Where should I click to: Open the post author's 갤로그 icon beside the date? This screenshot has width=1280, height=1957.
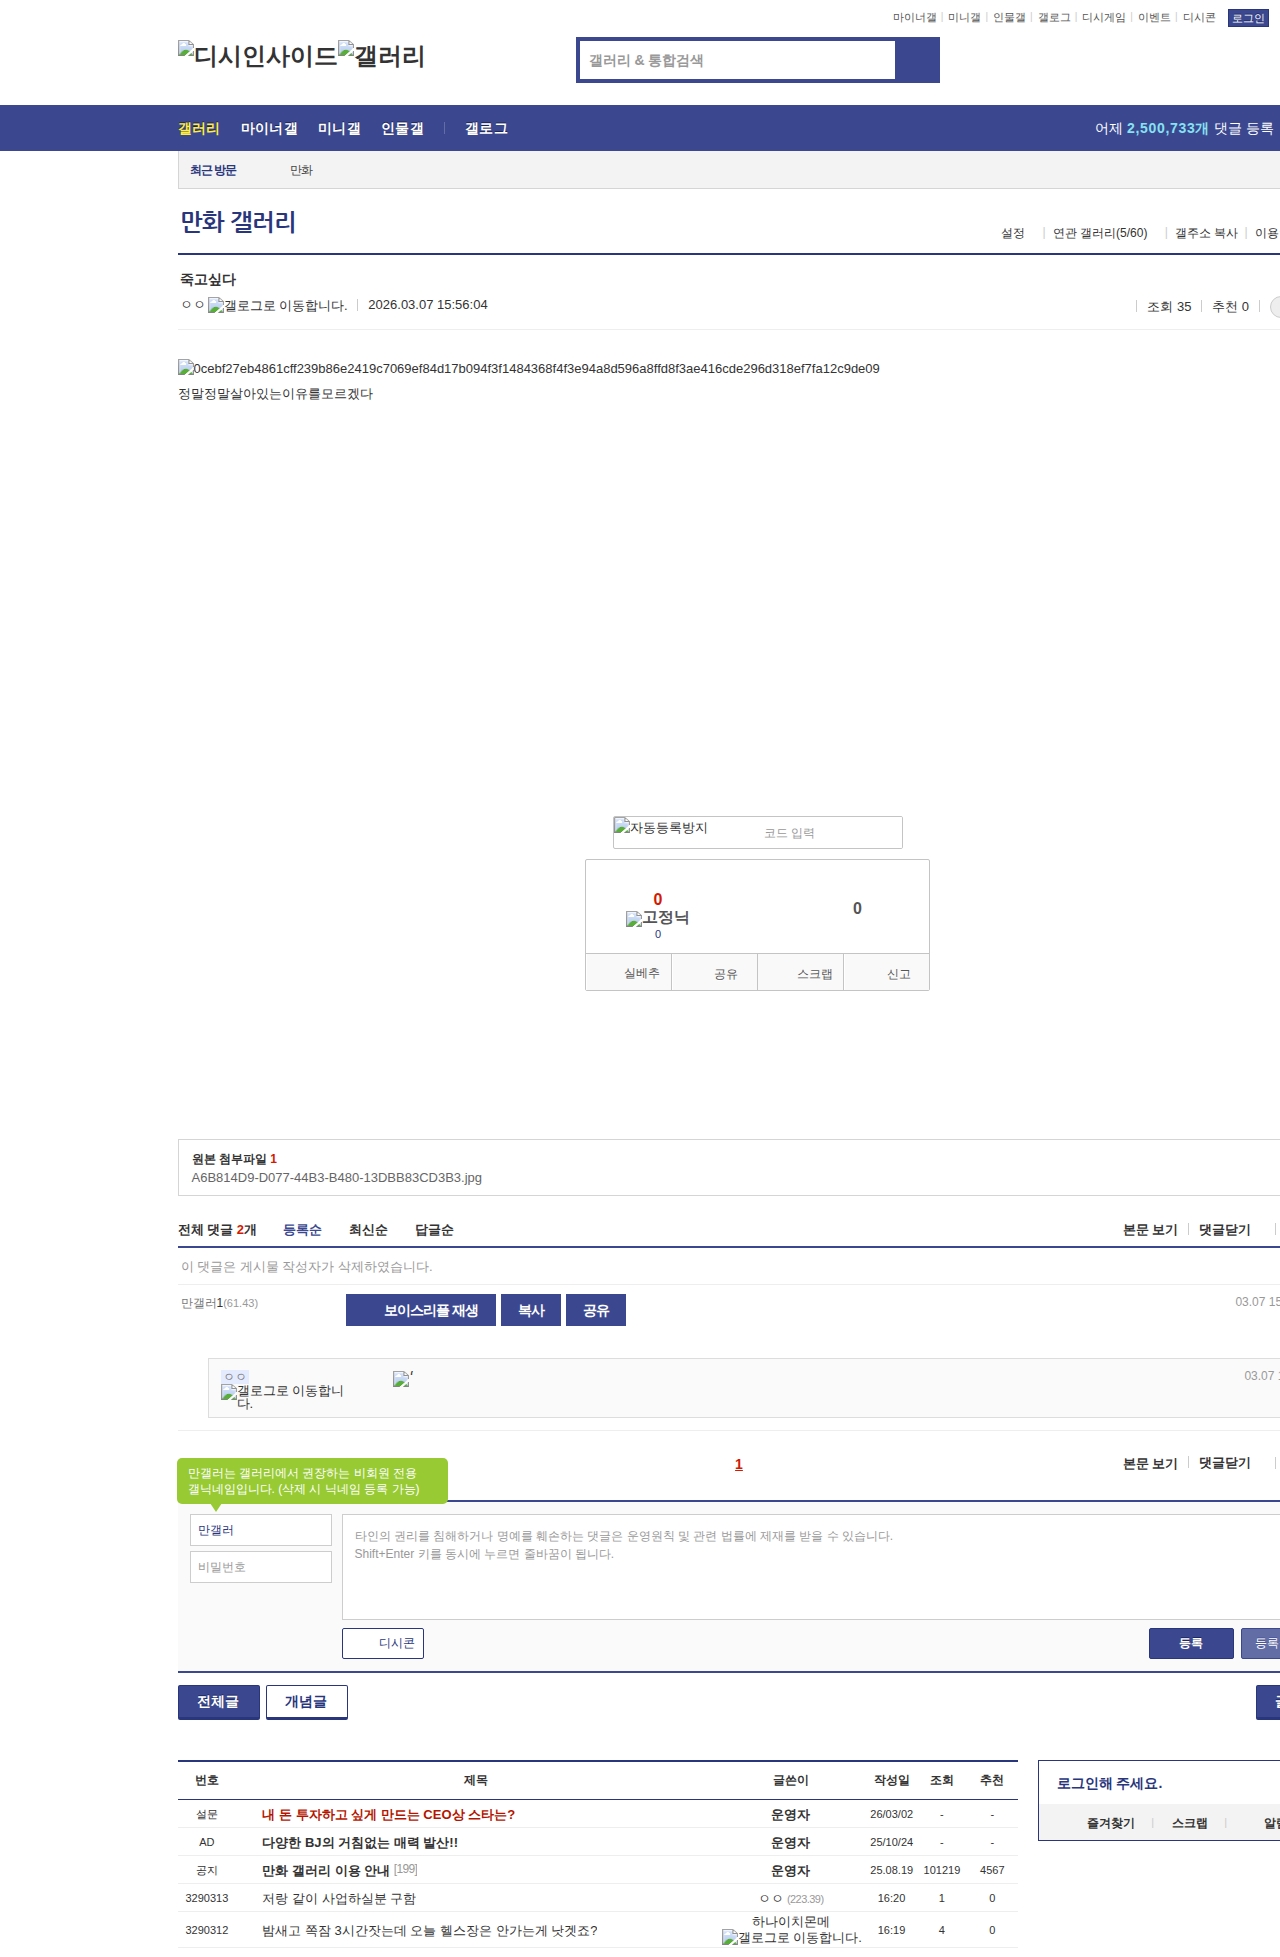(x=278, y=306)
